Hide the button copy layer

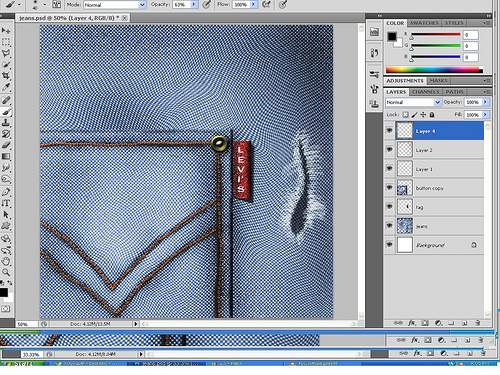pos(389,187)
